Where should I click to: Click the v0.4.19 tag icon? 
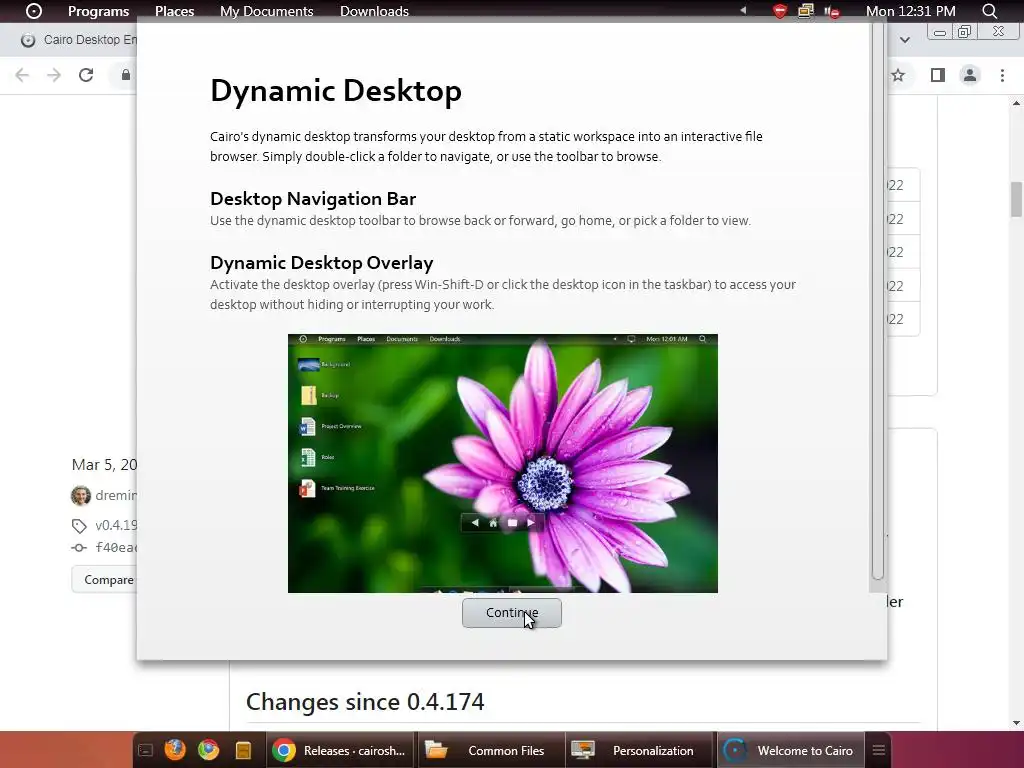(79, 526)
